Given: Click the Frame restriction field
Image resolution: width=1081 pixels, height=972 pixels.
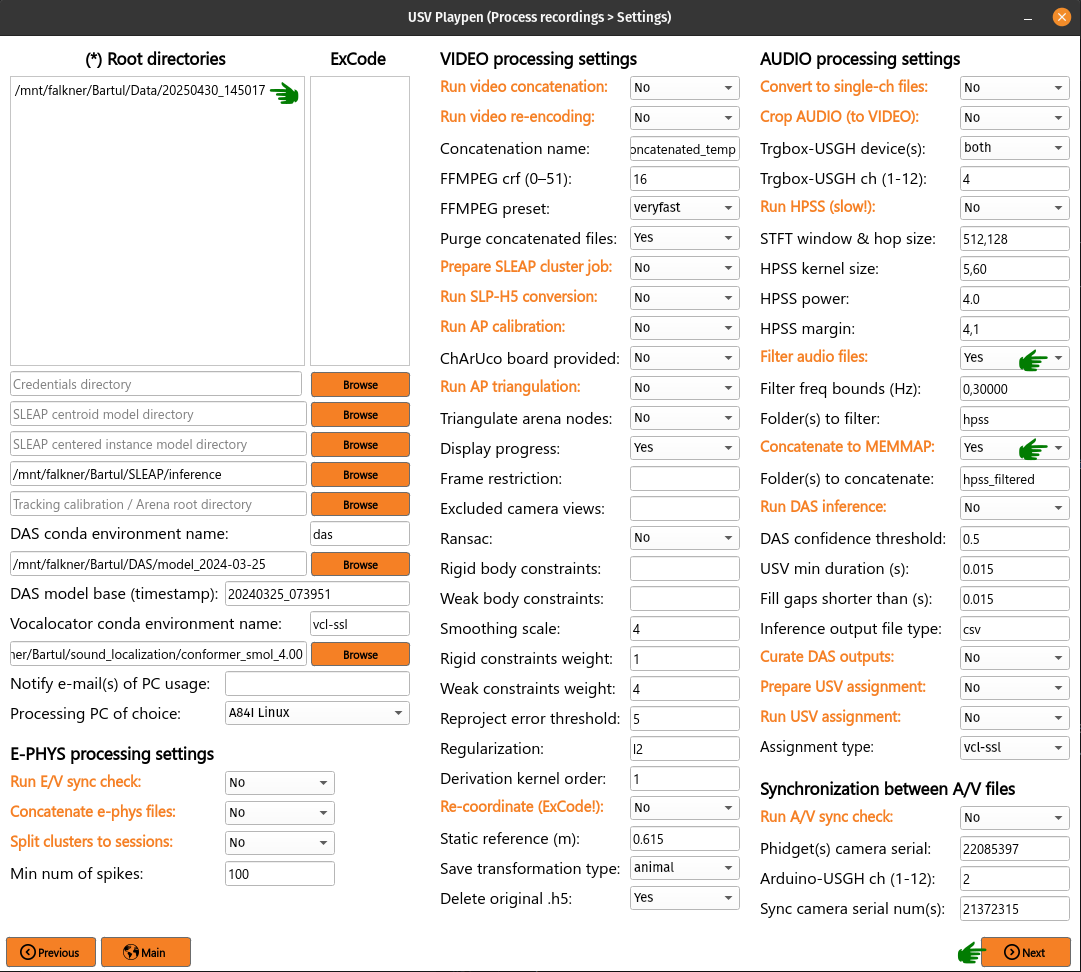Looking at the screenshot, I should coord(684,478).
